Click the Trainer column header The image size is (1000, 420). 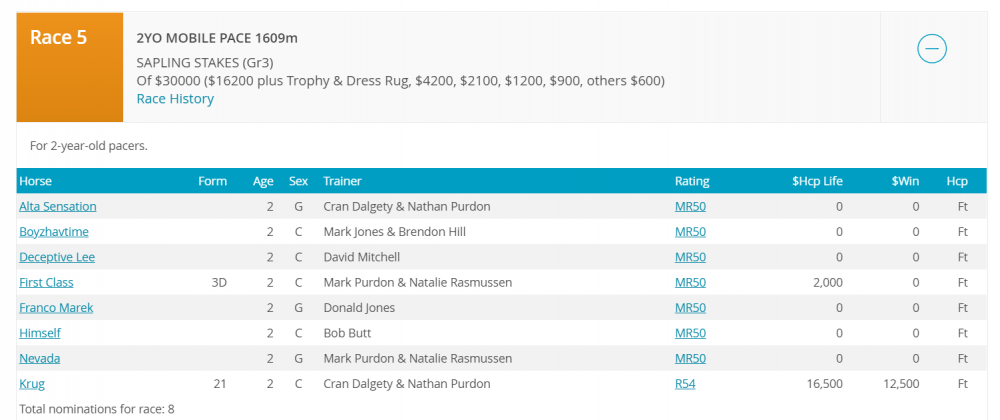(342, 181)
